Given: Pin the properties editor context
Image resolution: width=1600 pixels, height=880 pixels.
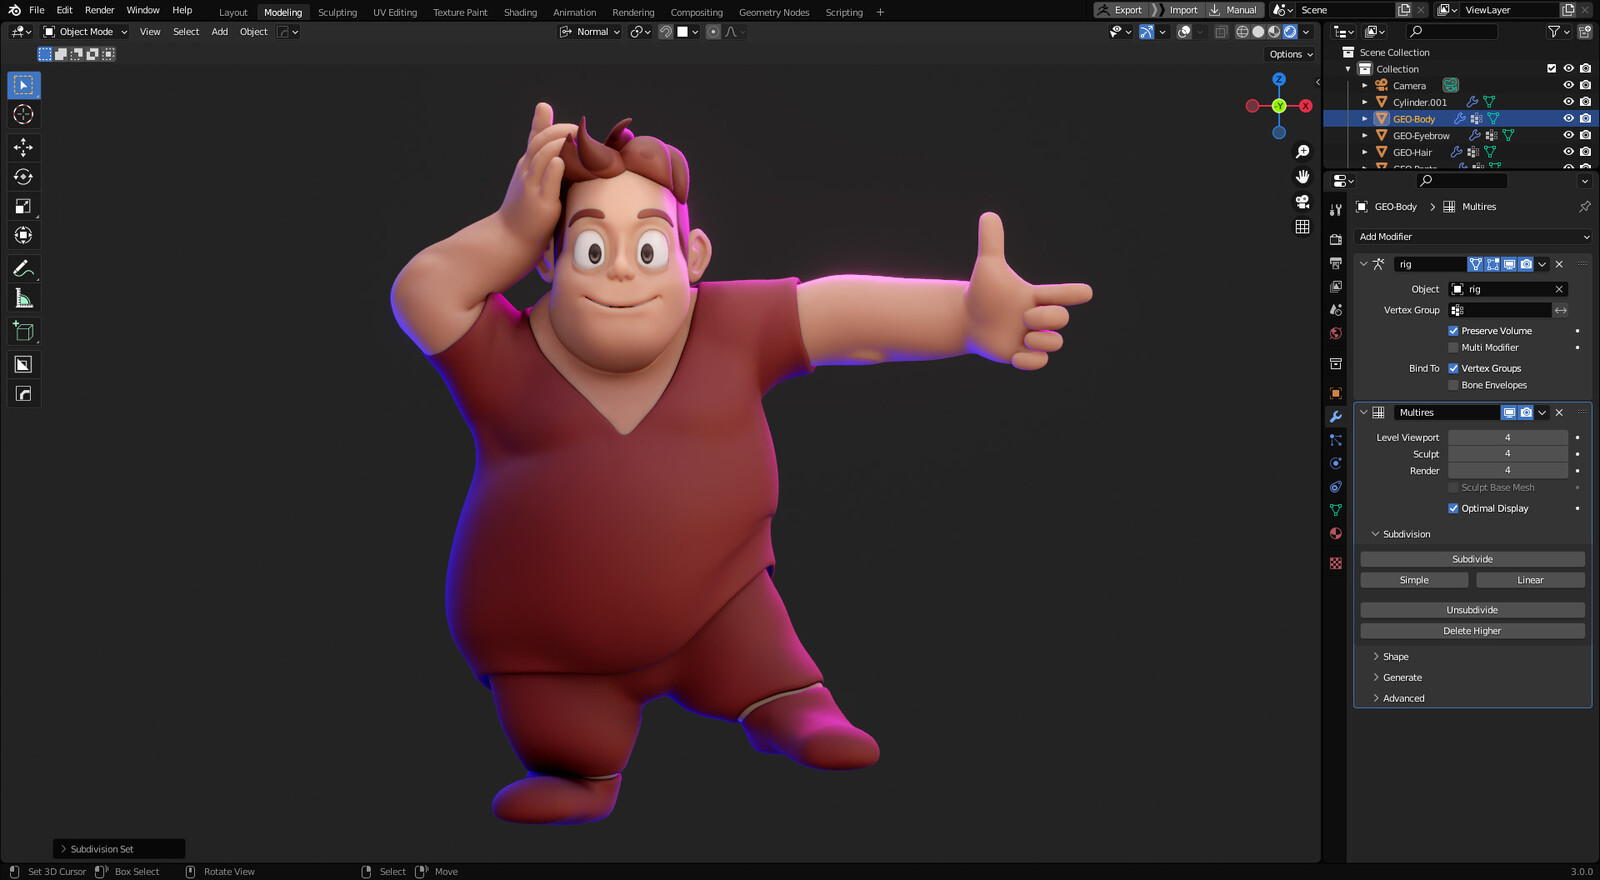Looking at the screenshot, I should coord(1584,207).
